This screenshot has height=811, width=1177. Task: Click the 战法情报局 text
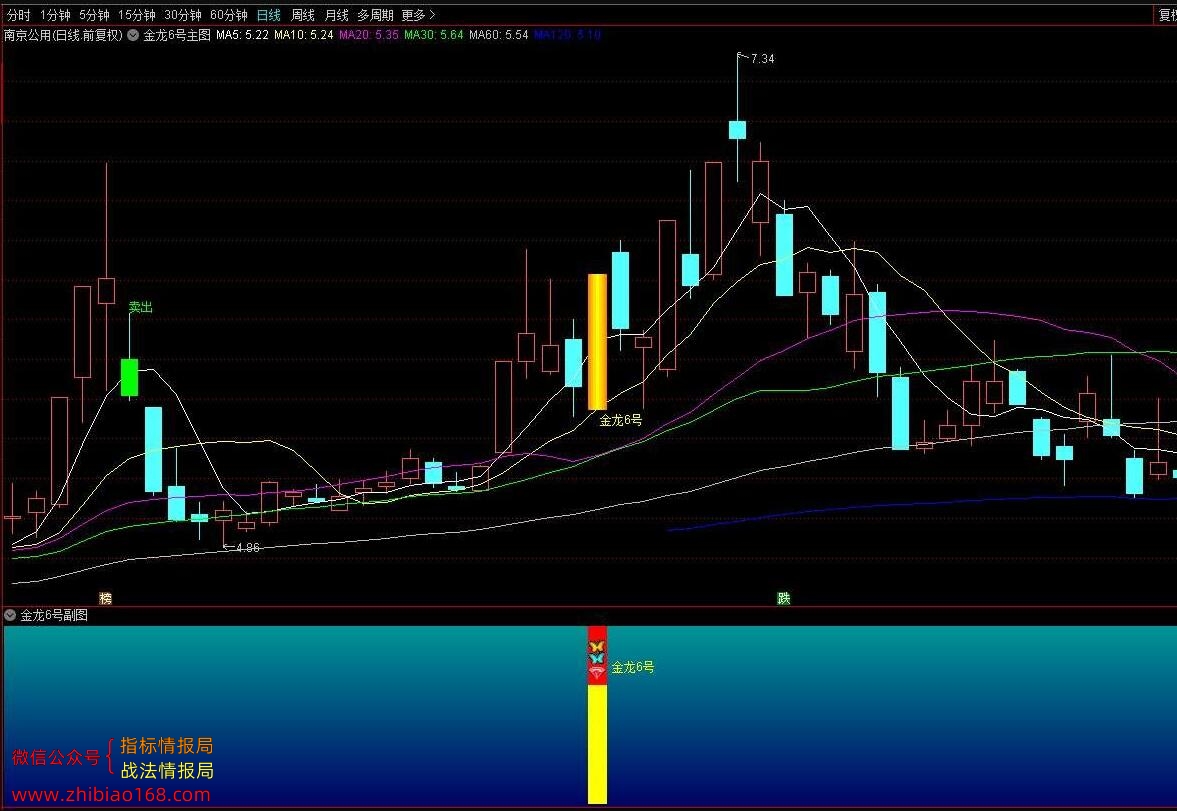tap(167, 770)
